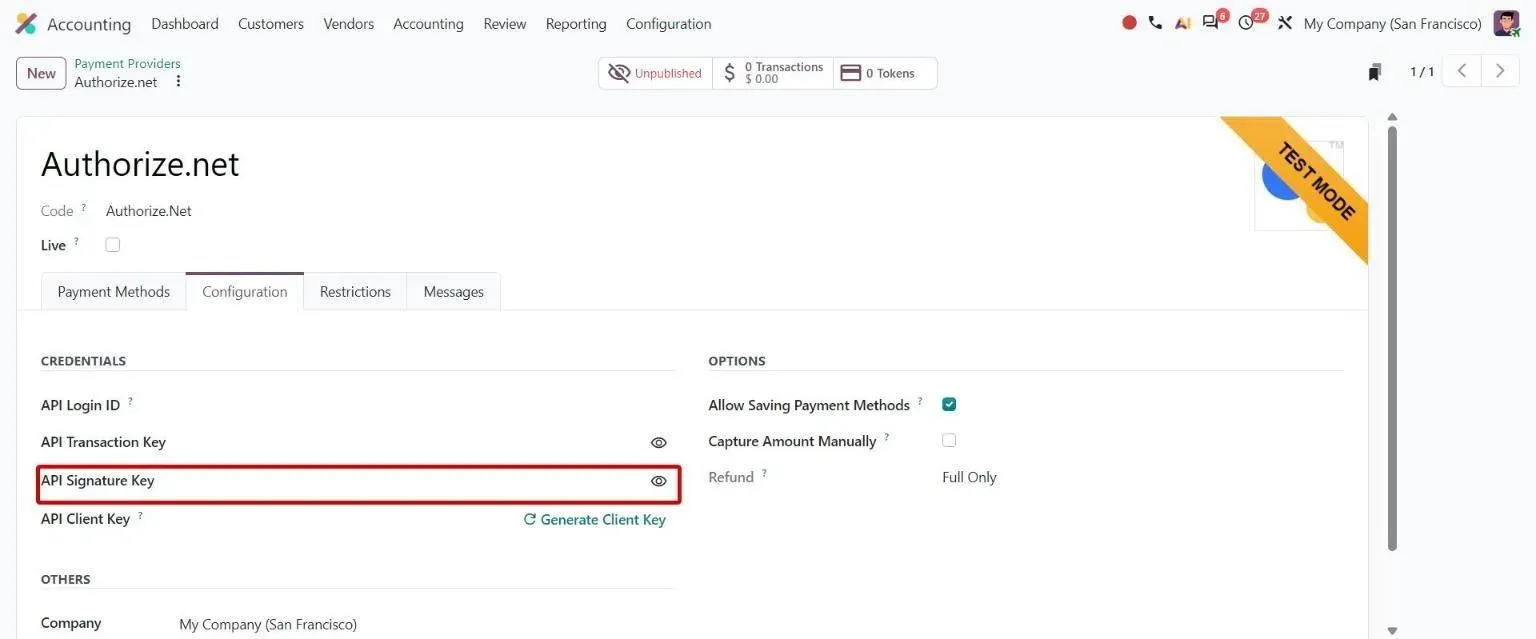This screenshot has width=1536, height=639.
Task: Click the API Transaction Key input field
Action: tap(412, 442)
